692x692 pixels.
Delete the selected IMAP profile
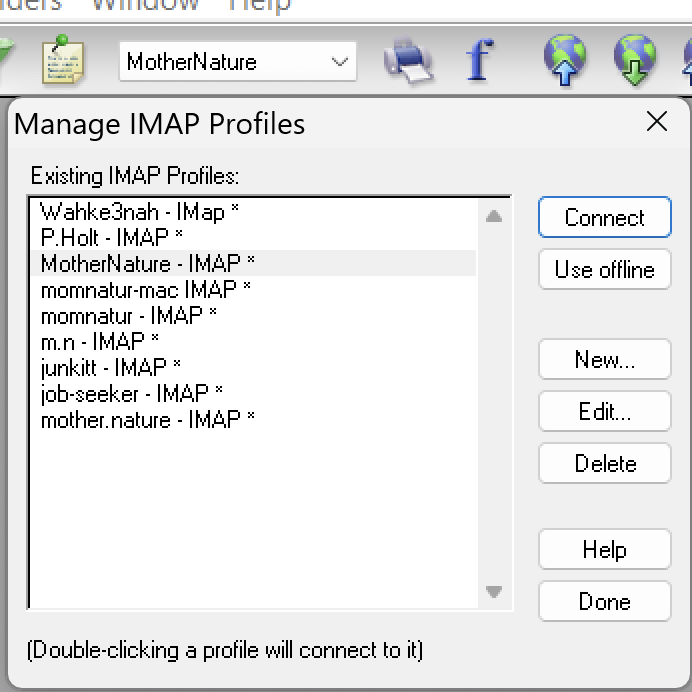pos(604,464)
